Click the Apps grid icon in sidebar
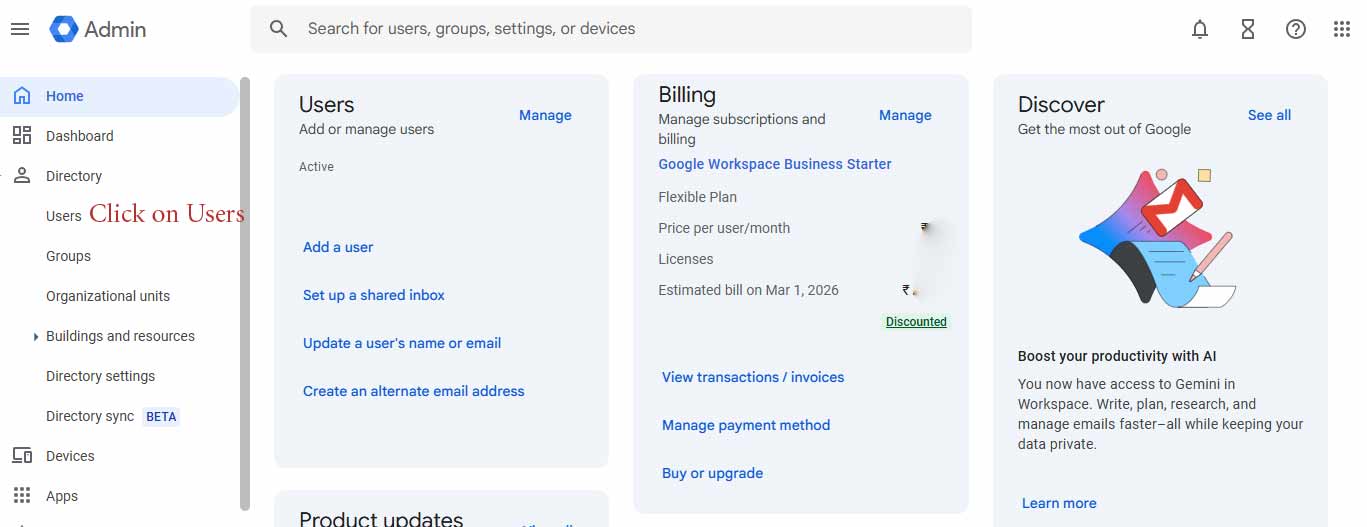The image size is (1367, 527). click(22, 496)
